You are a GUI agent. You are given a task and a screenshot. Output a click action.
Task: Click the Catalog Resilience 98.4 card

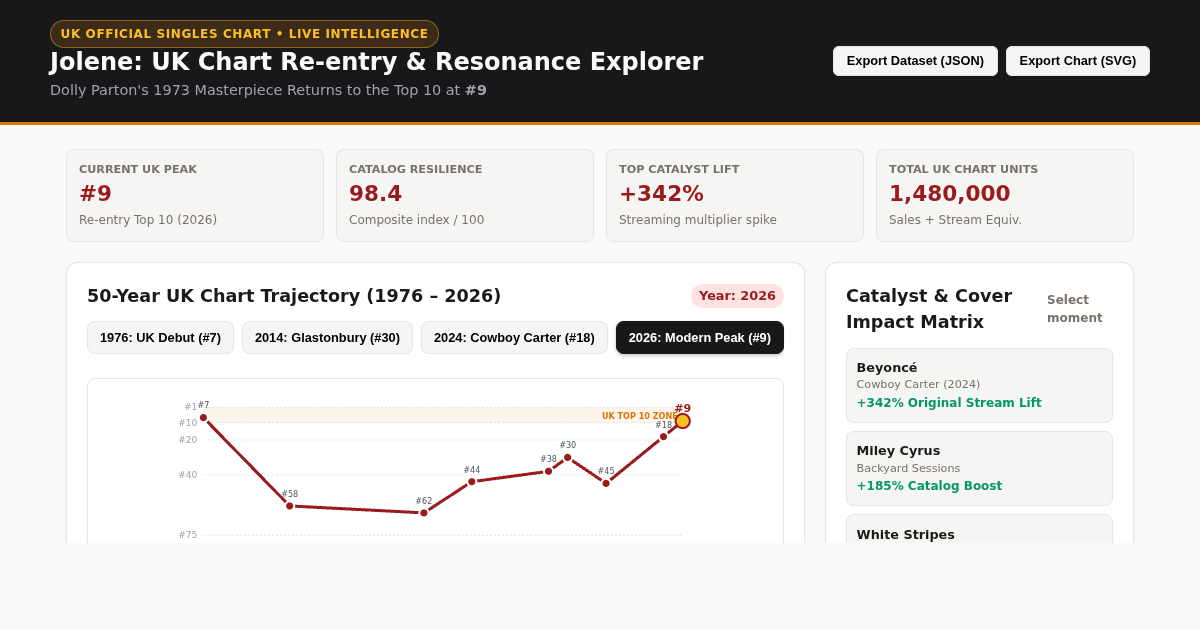(x=465, y=196)
